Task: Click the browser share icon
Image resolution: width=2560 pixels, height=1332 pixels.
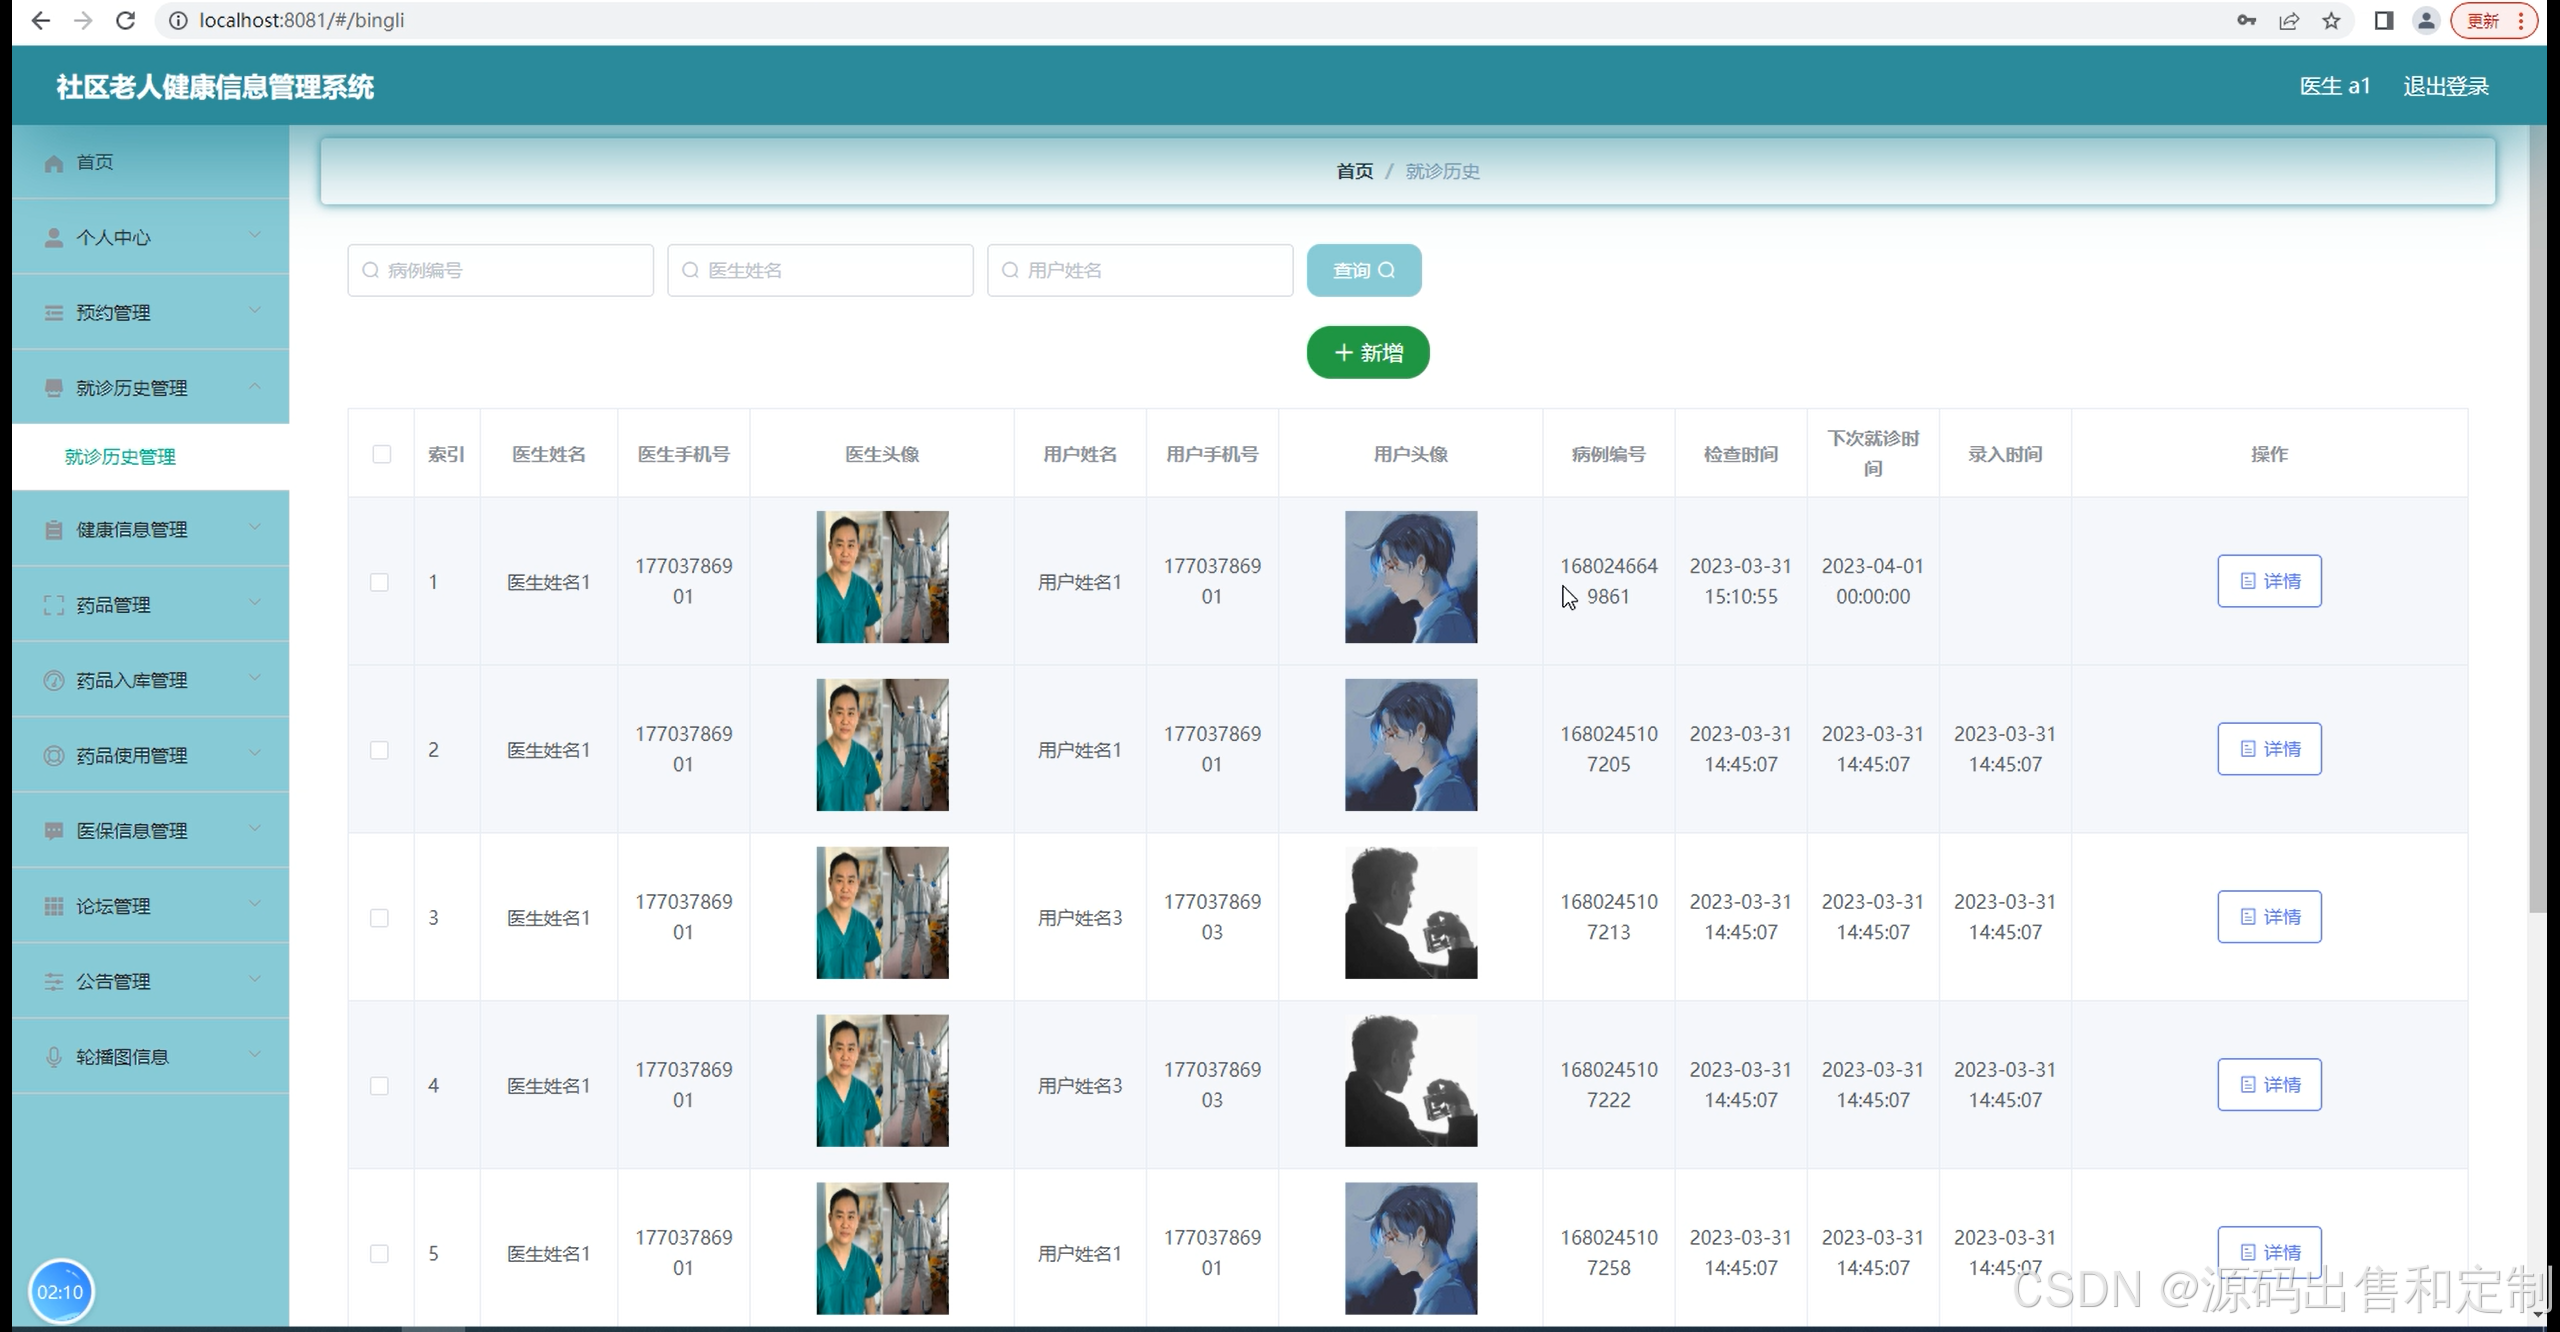Action: pyautogui.click(x=2289, y=21)
